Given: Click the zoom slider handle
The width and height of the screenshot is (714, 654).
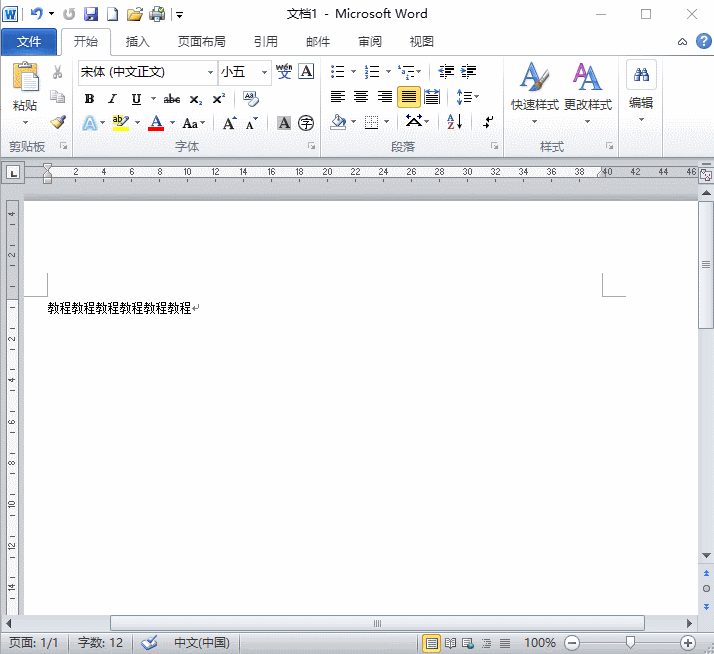Looking at the screenshot, I should [629, 643].
